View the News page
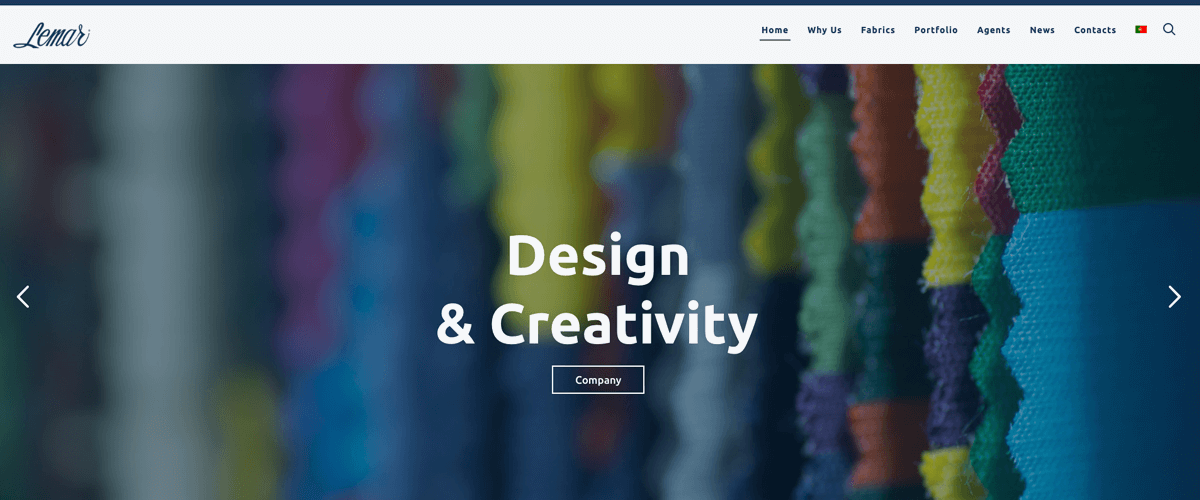 click(1042, 30)
